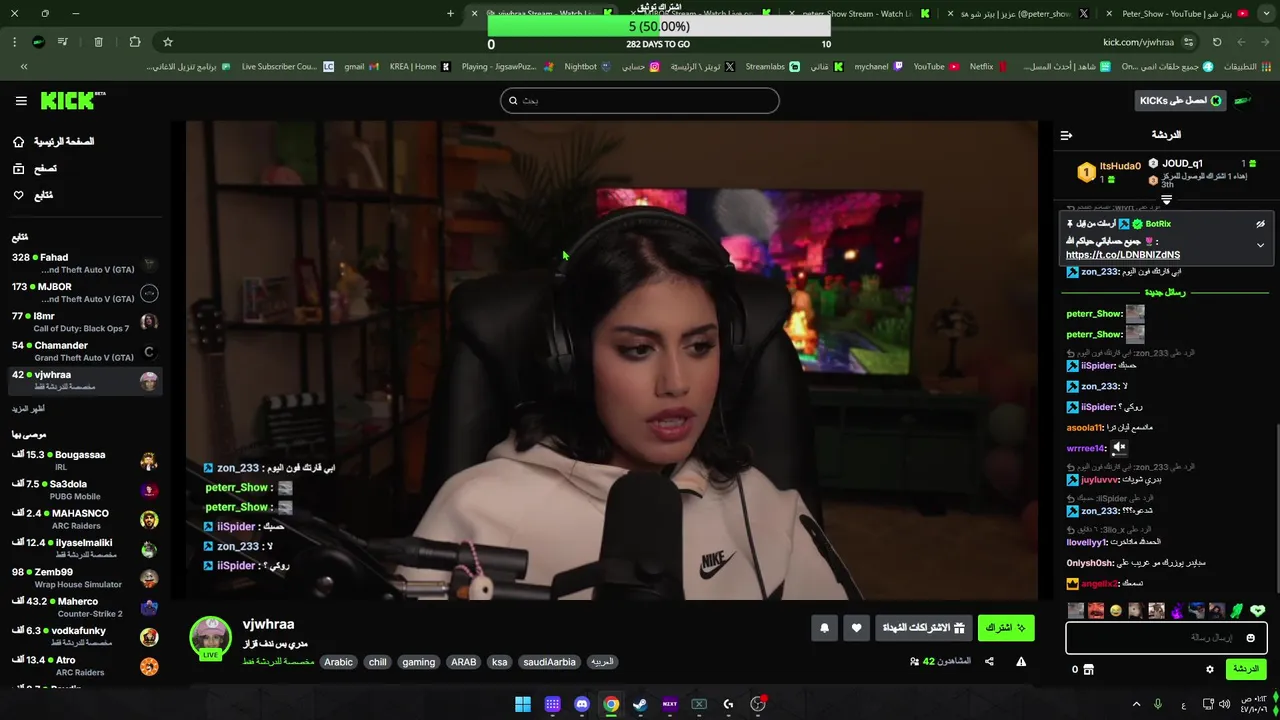Open chat settings with the gear icon

point(1209,669)
